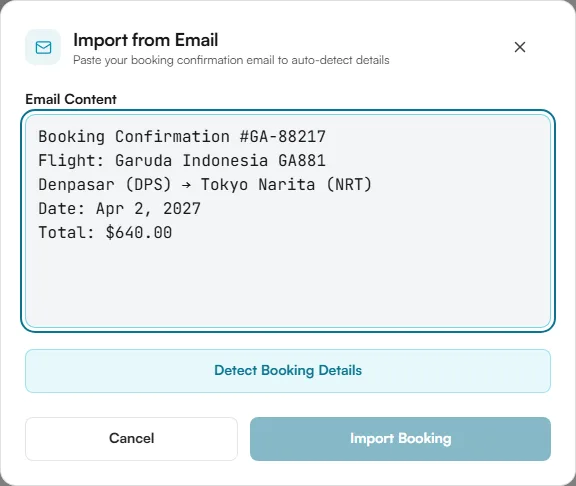
Task: Click the 'Total: $640.00' line
Action: click(x=105, y=233)
